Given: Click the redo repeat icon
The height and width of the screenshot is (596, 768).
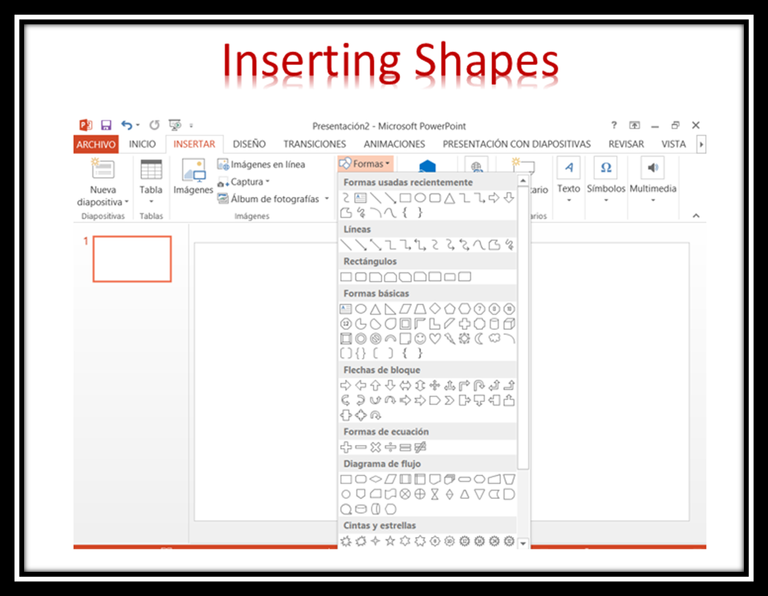Looking at the screenshot, I should (154, 125).
